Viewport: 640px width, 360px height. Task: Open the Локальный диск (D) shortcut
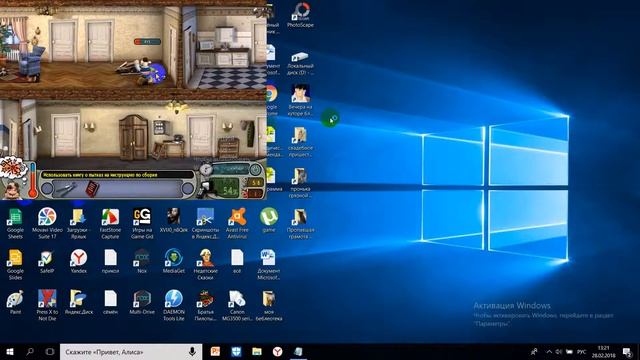[x=300, y=63]
